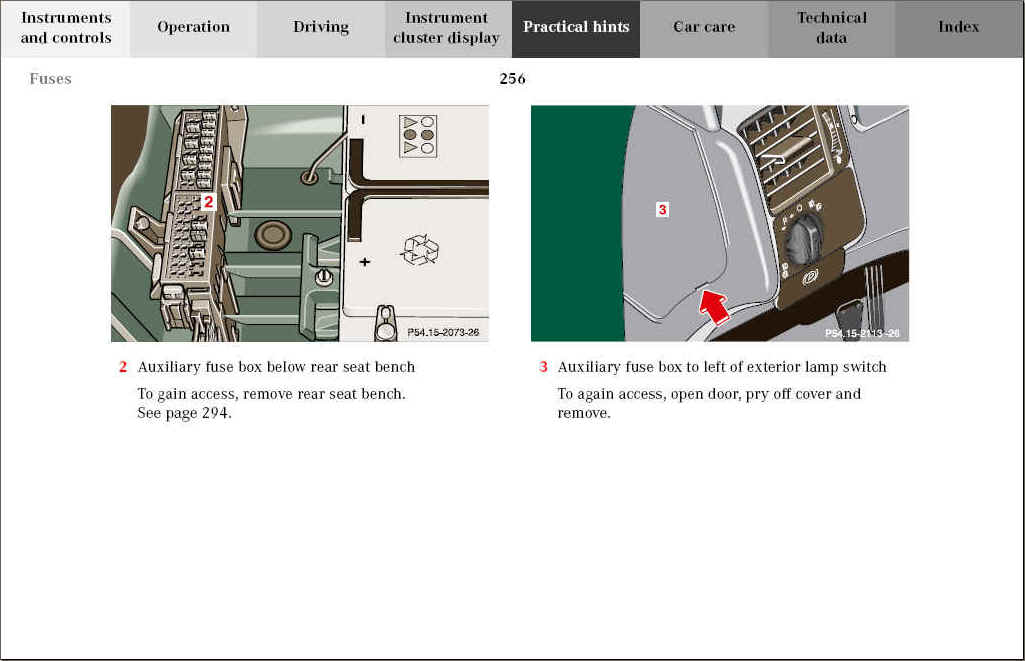Switch to the Operation tab

pyautogui.click(x=193, y=28)
